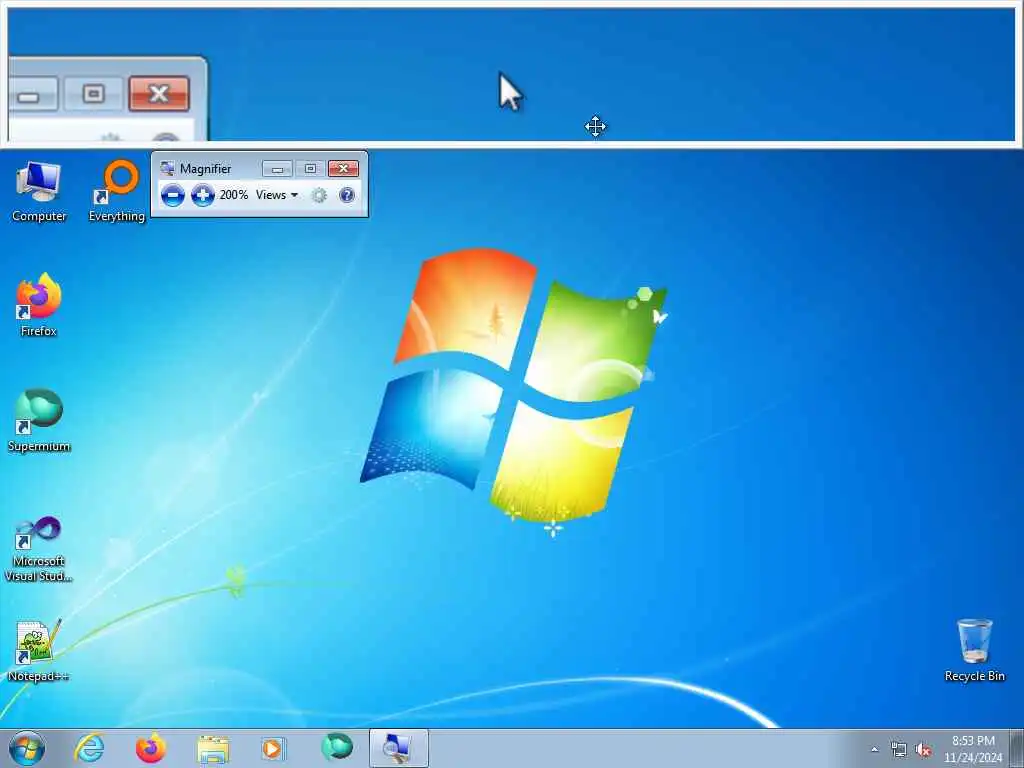Open the Magnifier Views dropdown

[x=277, y=195]
